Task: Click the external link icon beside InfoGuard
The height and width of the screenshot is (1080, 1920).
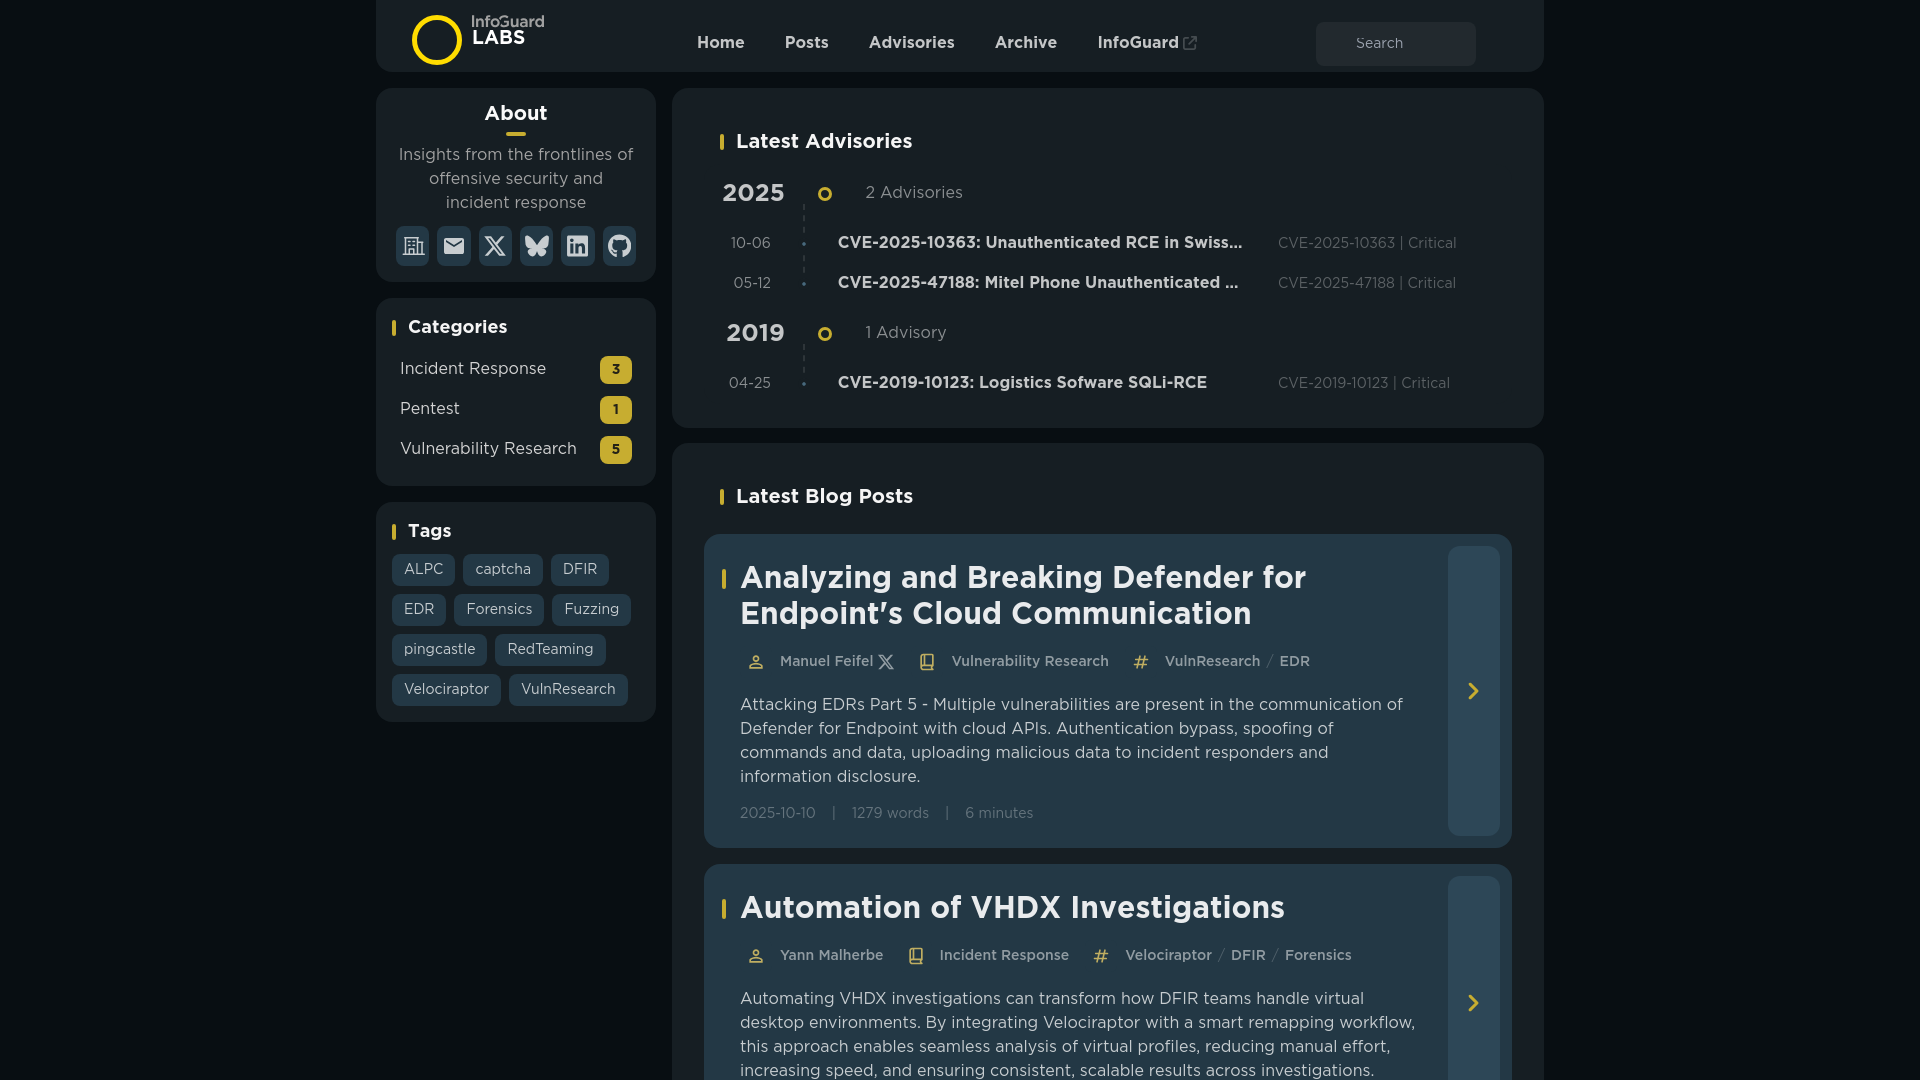Action: pos(1190,43)
